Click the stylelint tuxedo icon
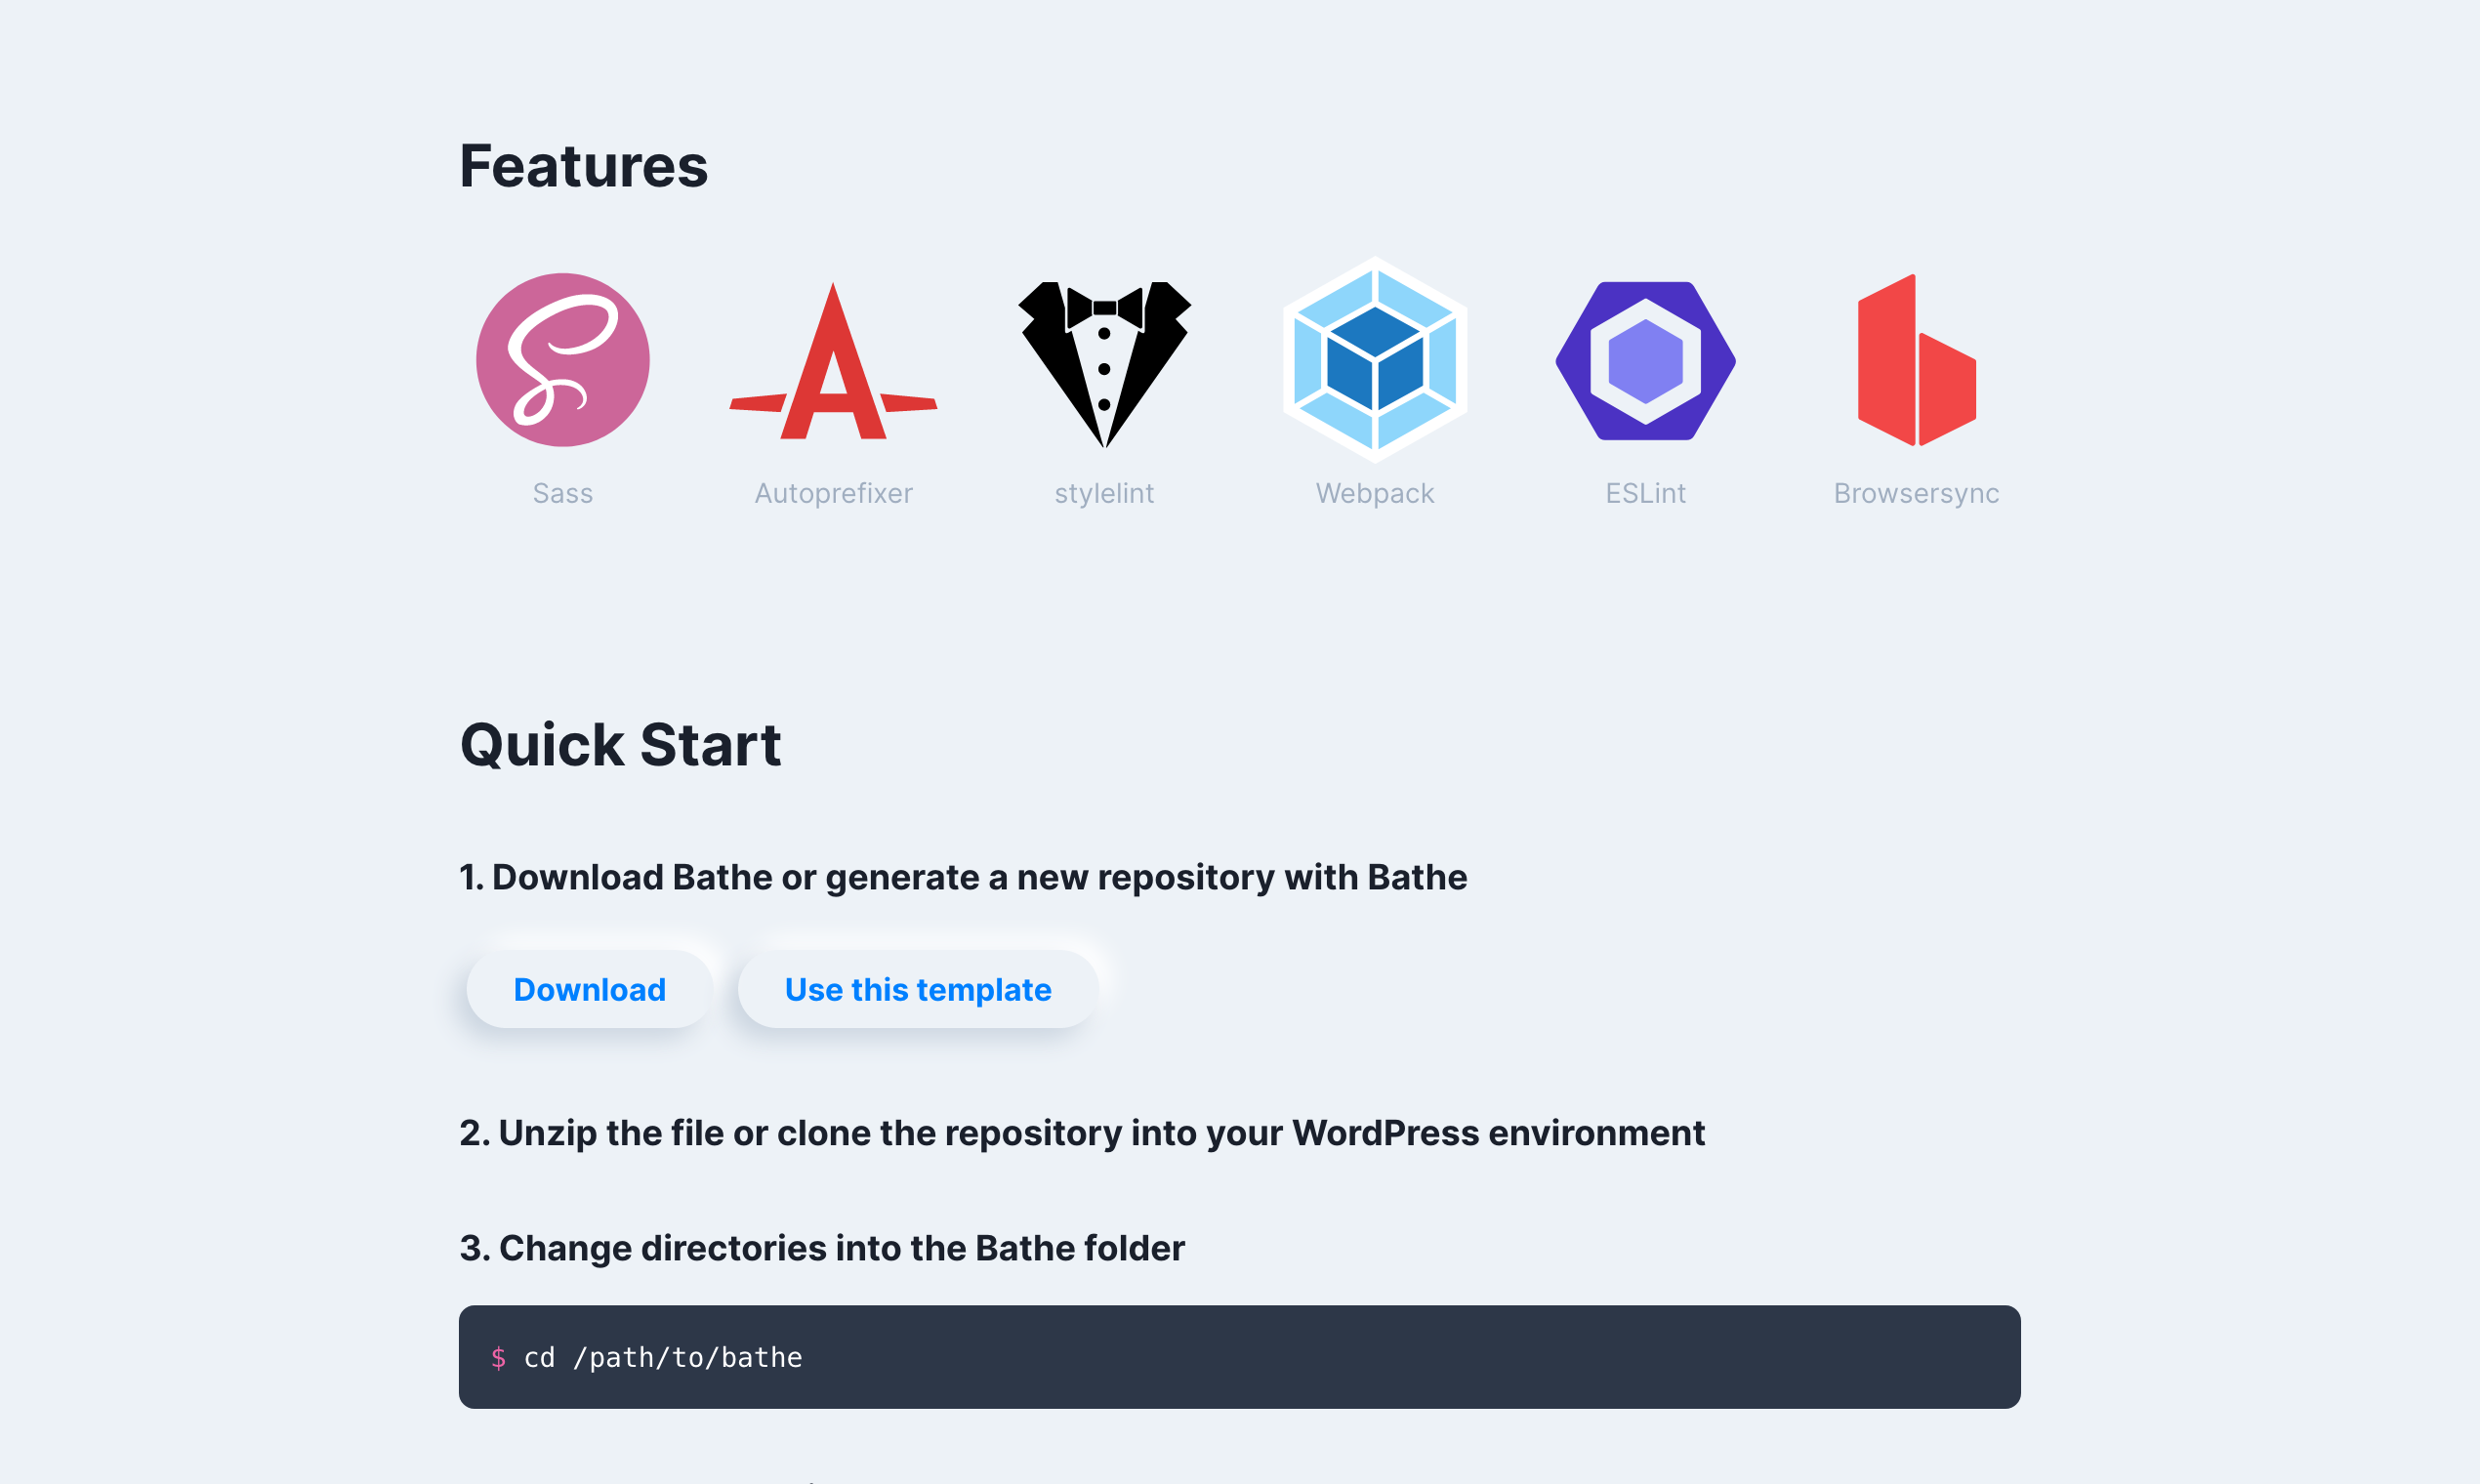2480x1484 pixels. 1104,362
